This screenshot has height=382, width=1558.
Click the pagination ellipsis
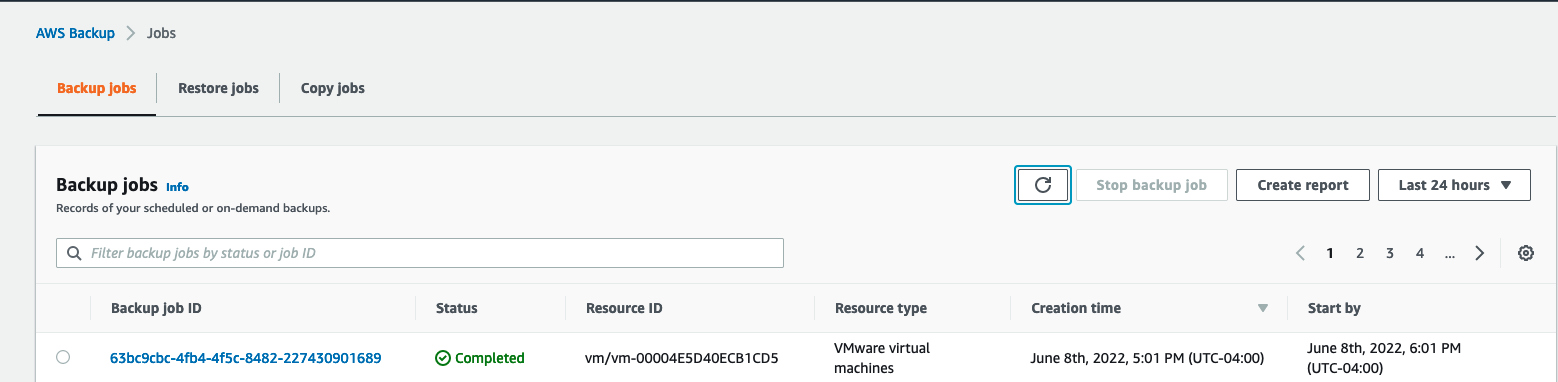pos(1450,254)
